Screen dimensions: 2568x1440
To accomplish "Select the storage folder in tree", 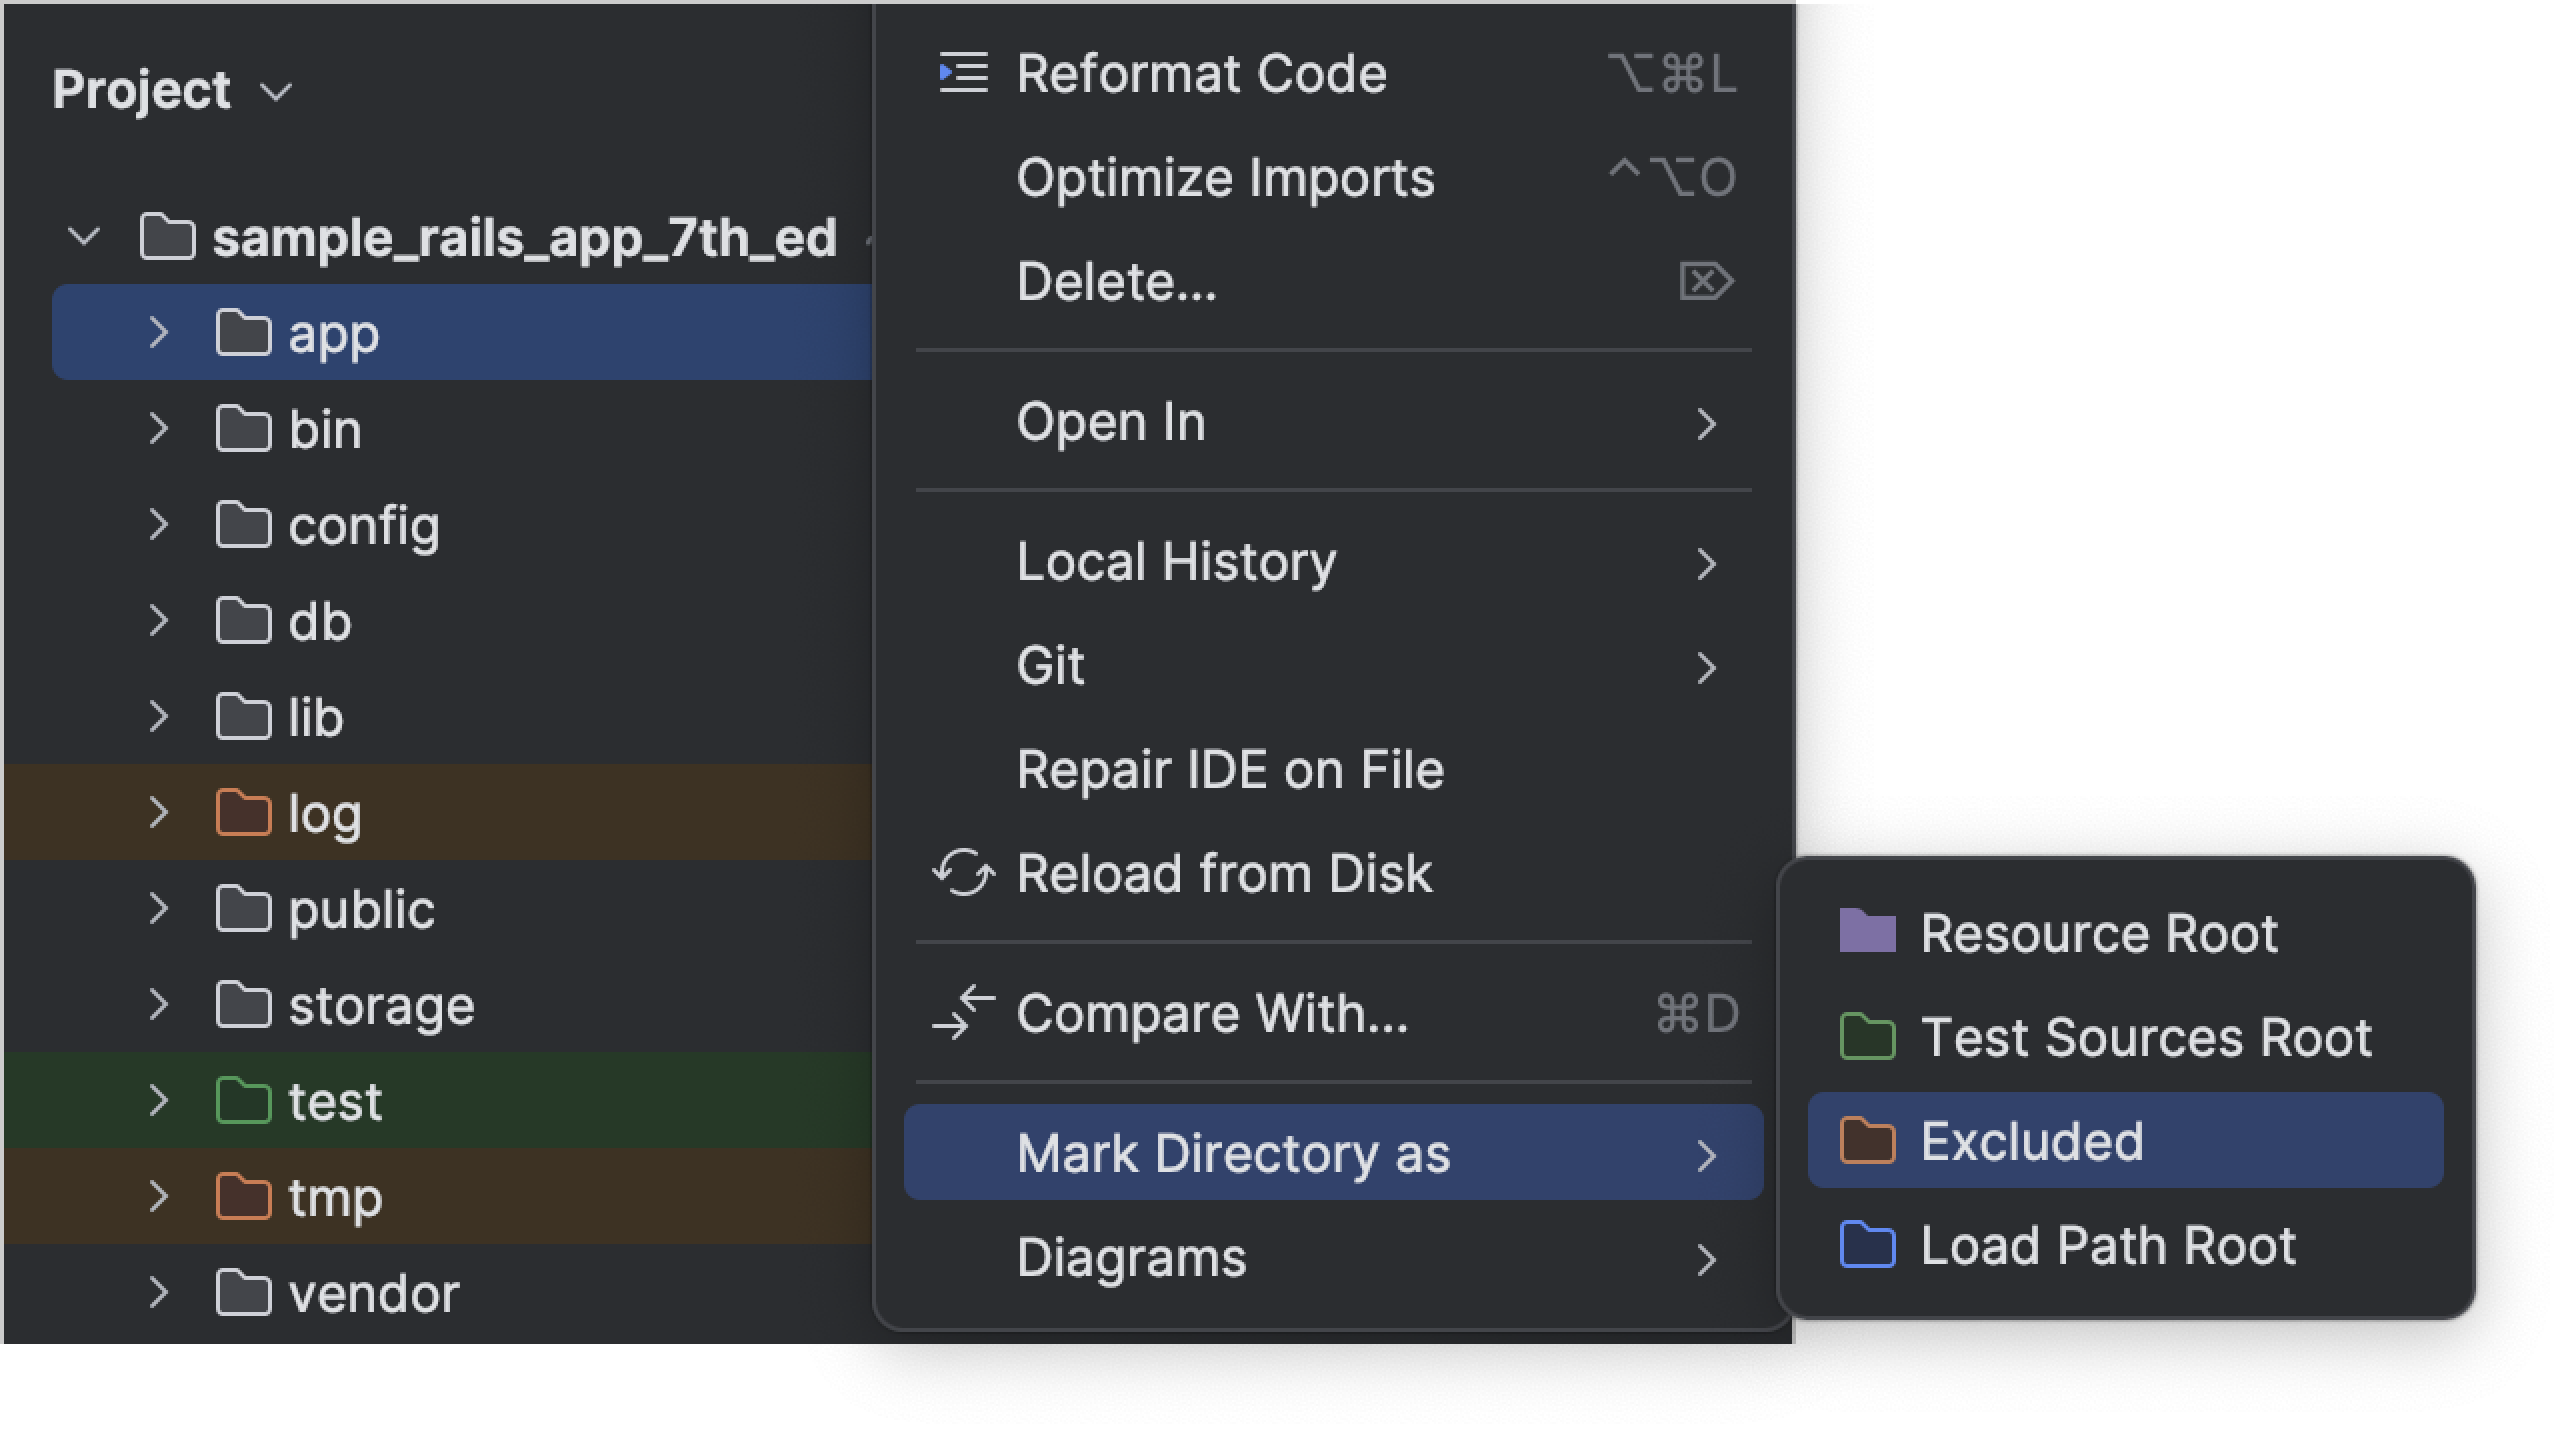I will [x=381, y=1005].
